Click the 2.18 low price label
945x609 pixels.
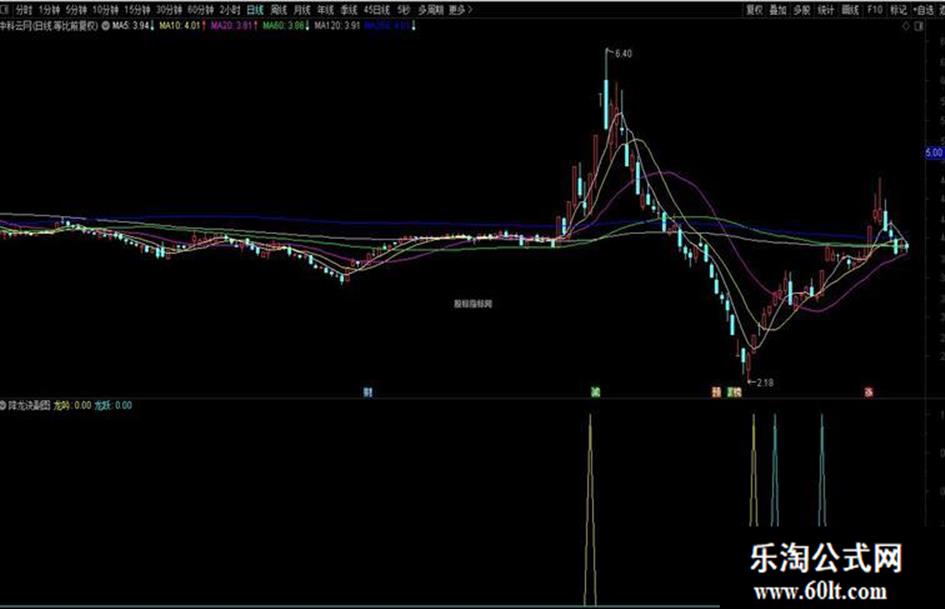coord(764,382)
